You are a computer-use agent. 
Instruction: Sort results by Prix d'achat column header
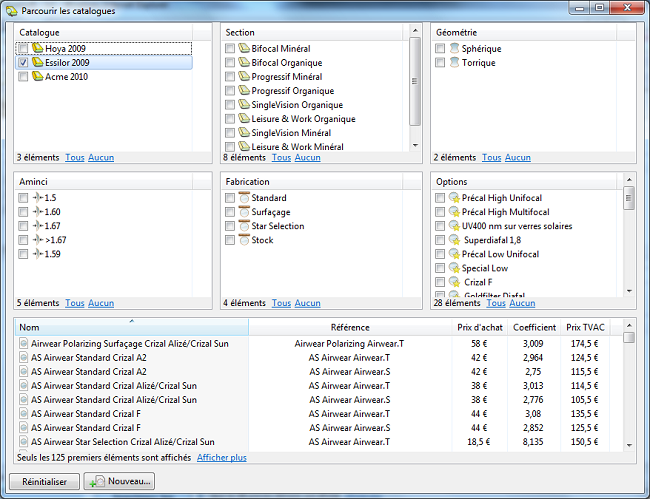click(x=480, y=327)
